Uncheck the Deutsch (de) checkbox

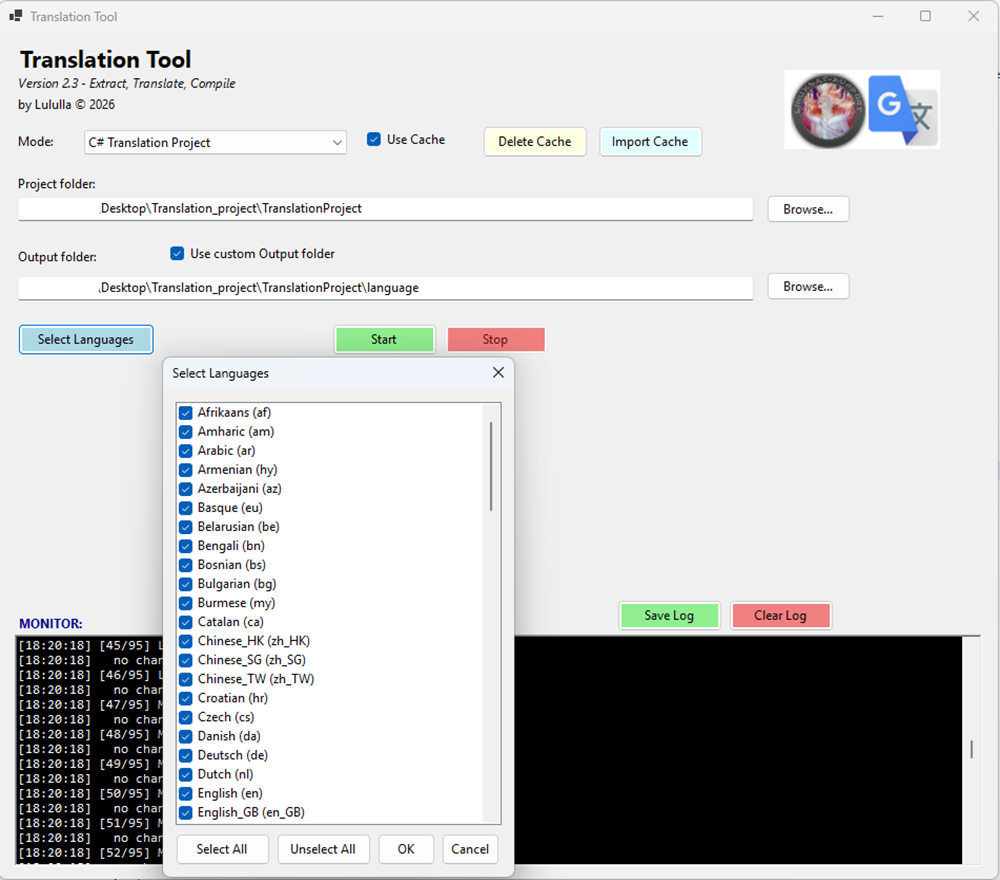[186, 756]
